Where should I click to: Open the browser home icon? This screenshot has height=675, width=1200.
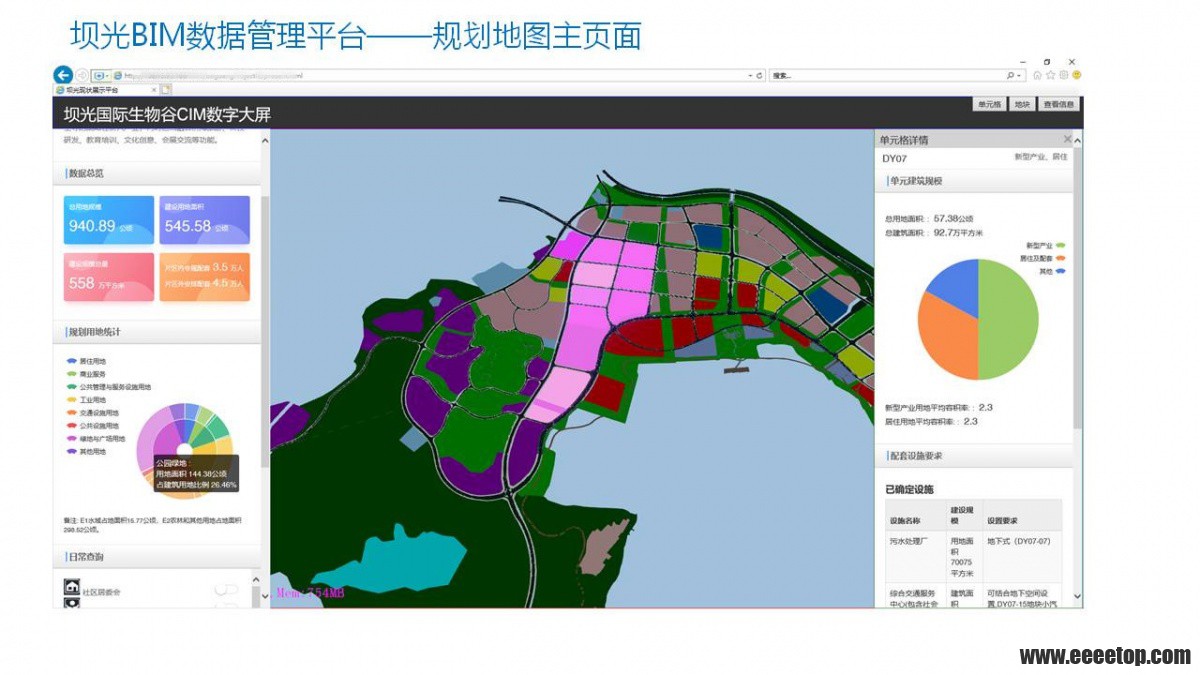(1038, 75)
